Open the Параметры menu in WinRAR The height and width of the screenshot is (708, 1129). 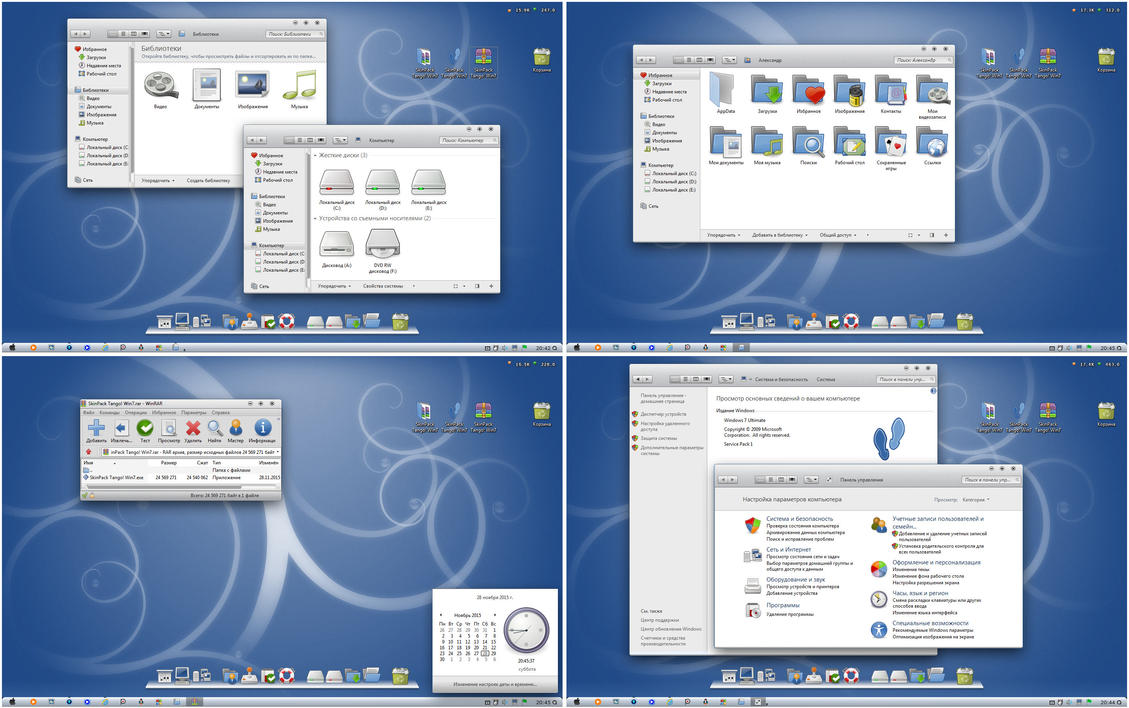coord(193,412)
